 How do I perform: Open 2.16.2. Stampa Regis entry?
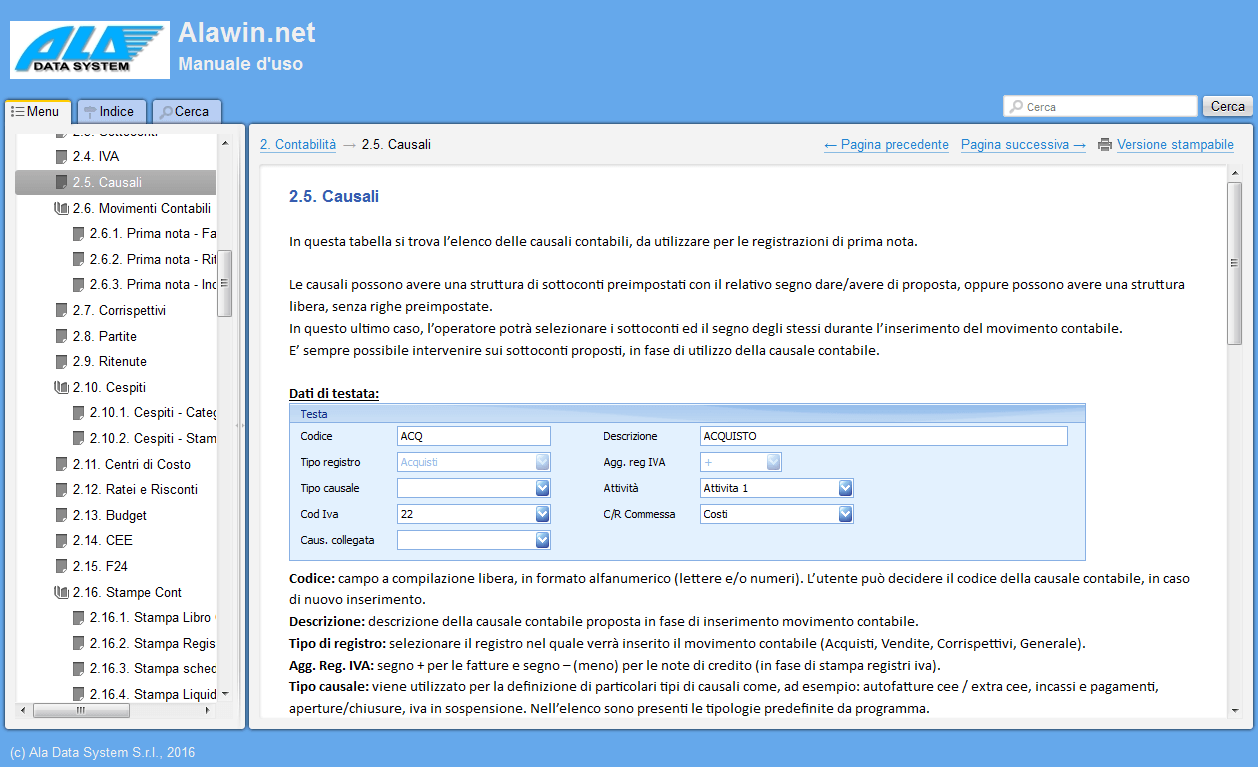coord(152,643)
